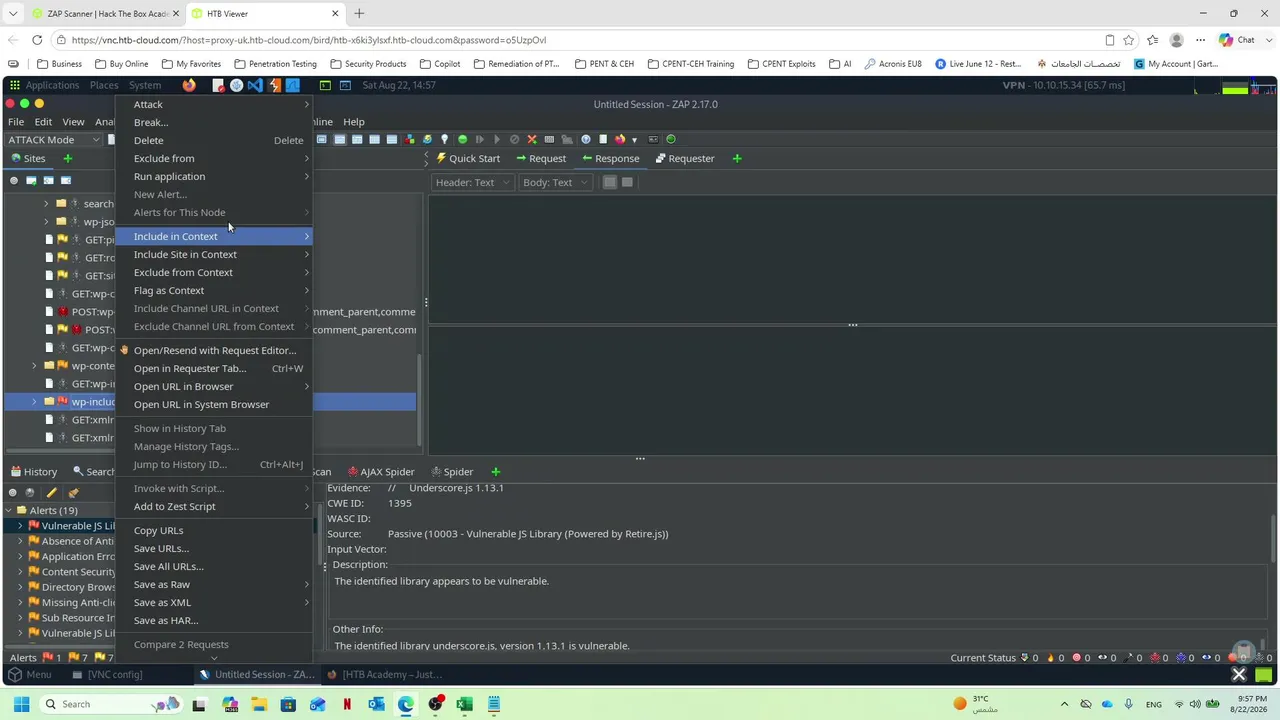Screen dimensions: 1280x720
Task: Open the File menu in ZAP
Action: 16,122
